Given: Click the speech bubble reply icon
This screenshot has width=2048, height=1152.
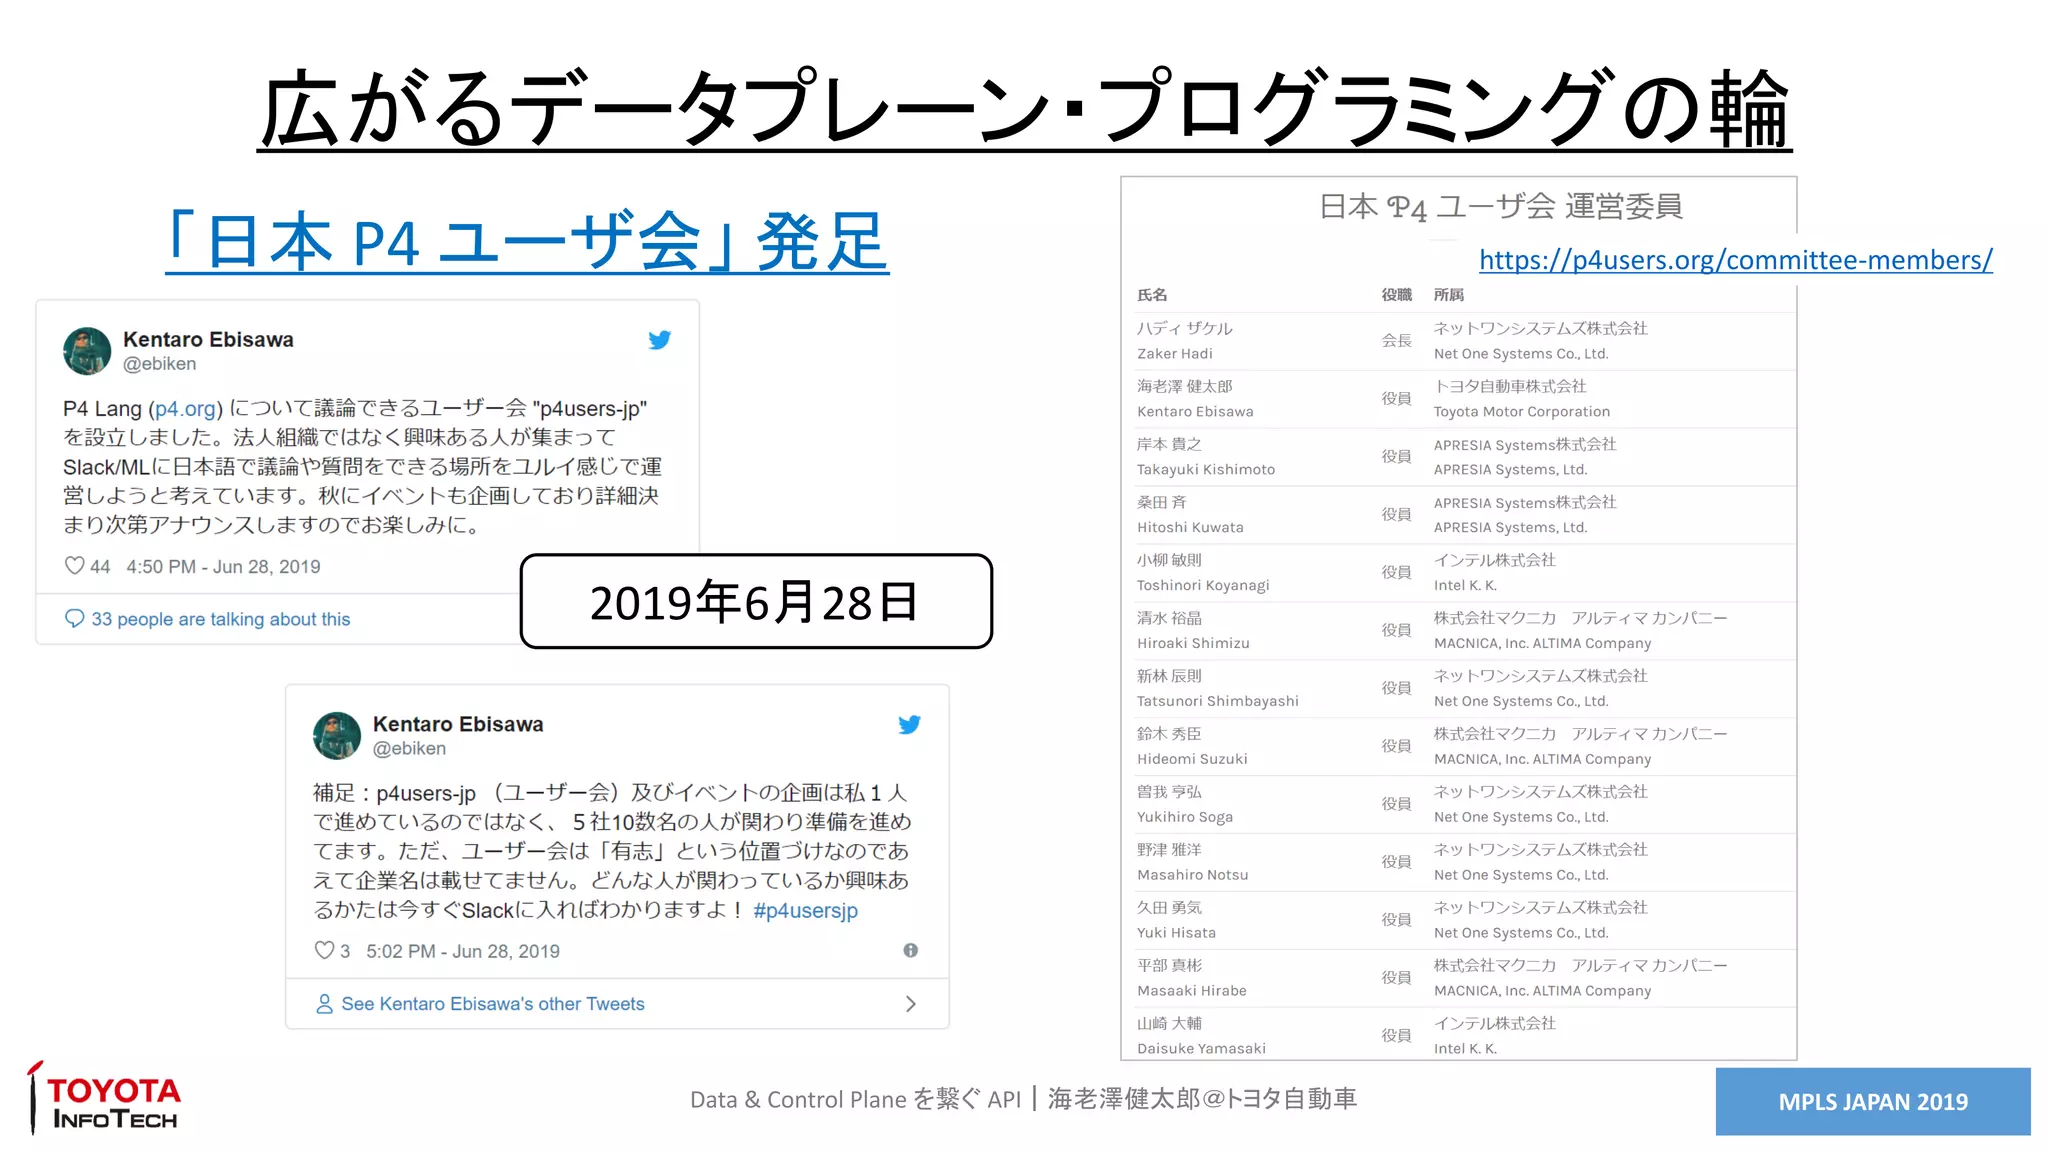Looking at the screenshot, I should (74, 619).
